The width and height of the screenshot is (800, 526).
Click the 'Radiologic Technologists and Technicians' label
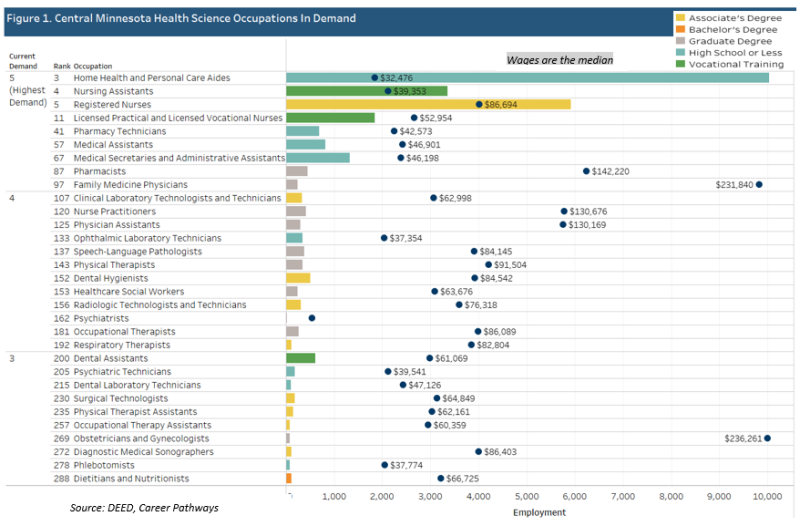tap(160, 305)
